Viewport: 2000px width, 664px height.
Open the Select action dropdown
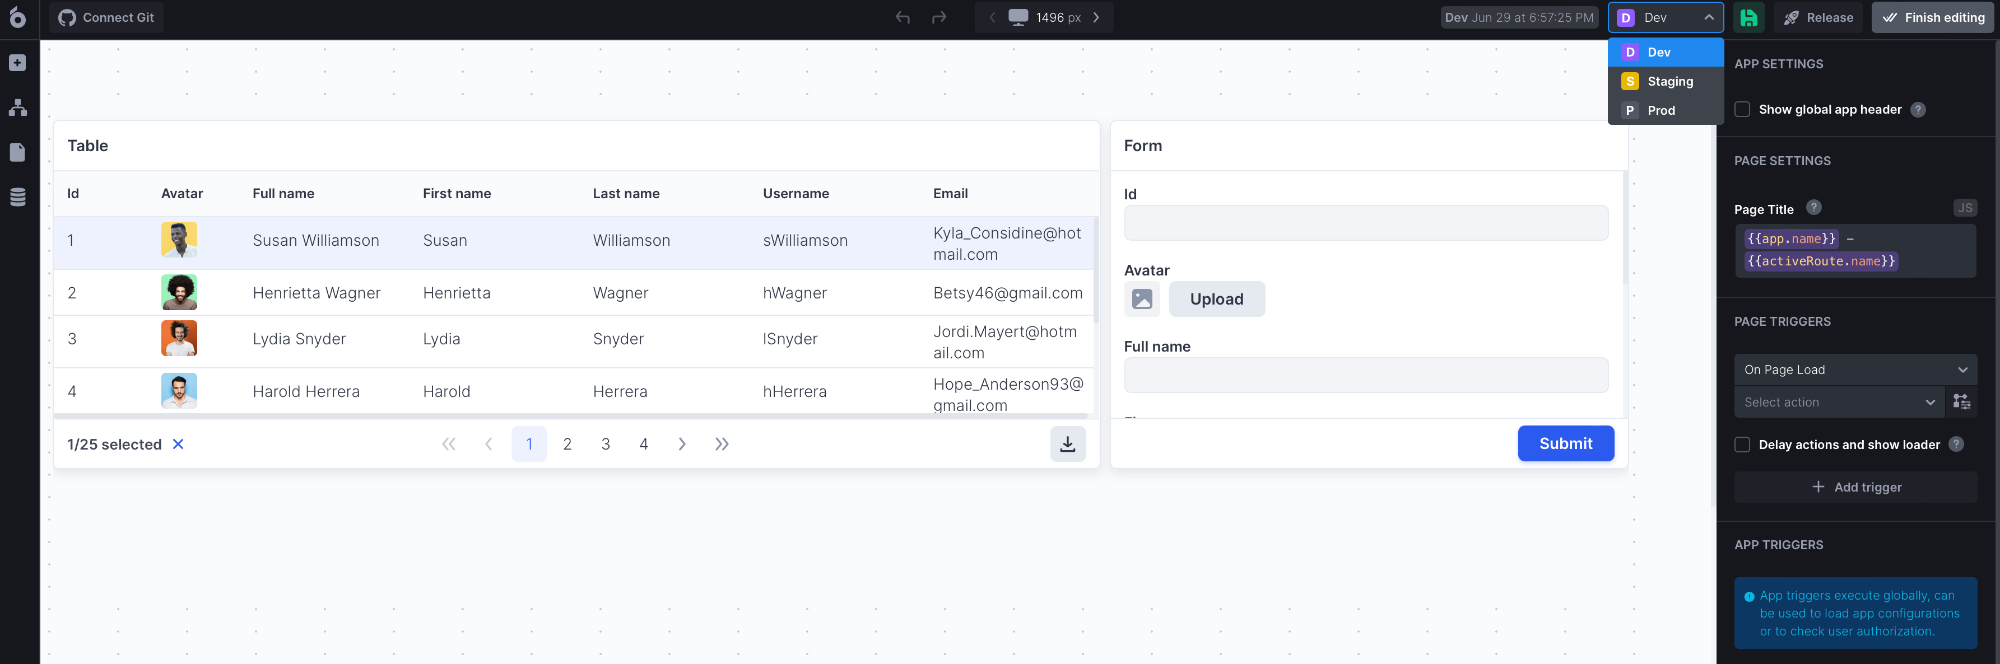tap(1840, 402)
